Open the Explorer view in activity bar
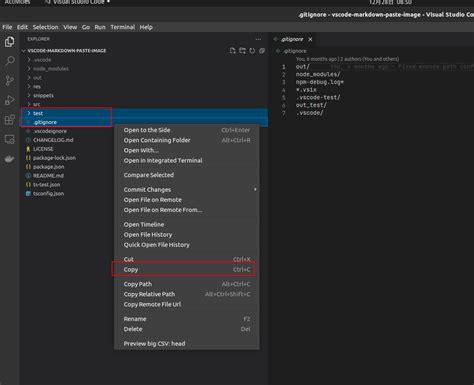The height and width of the screenshot is (385, 474). point(10,42)
